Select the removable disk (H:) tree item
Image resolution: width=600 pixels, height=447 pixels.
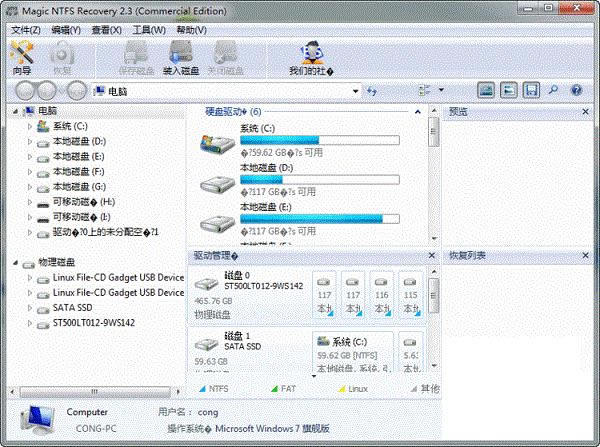pos(84,202)
